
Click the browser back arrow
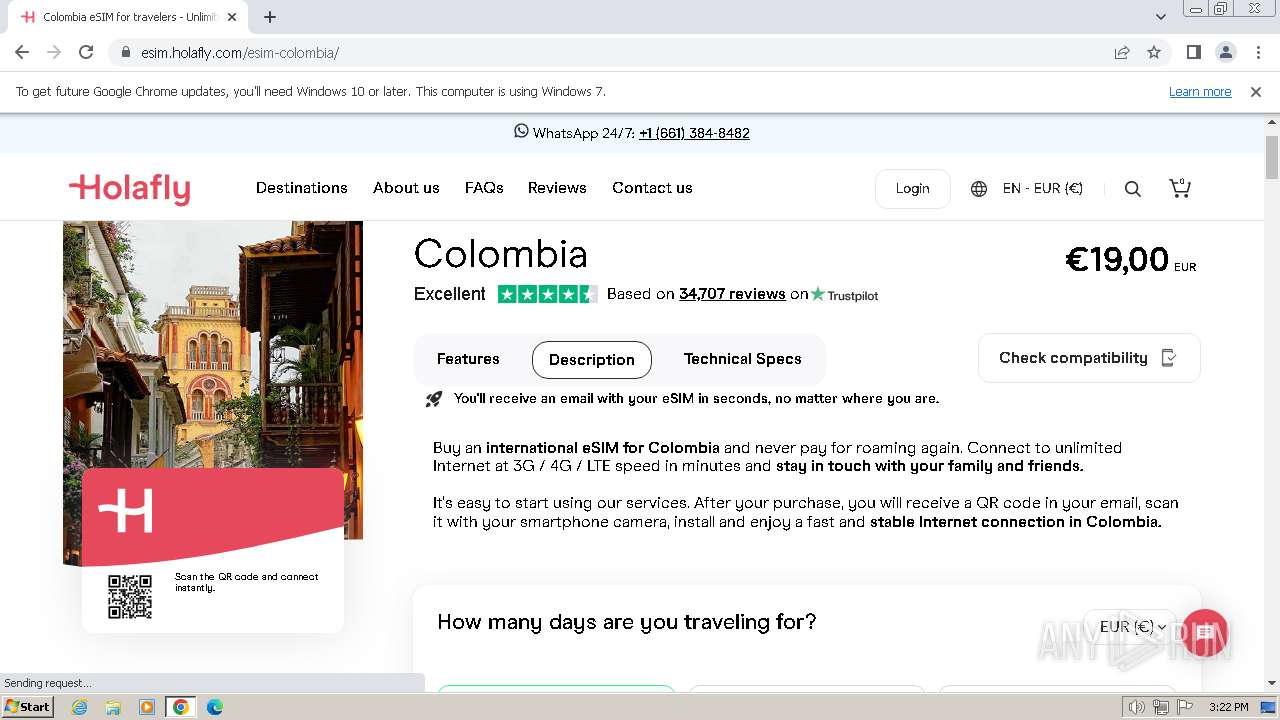tap(22, 52)
